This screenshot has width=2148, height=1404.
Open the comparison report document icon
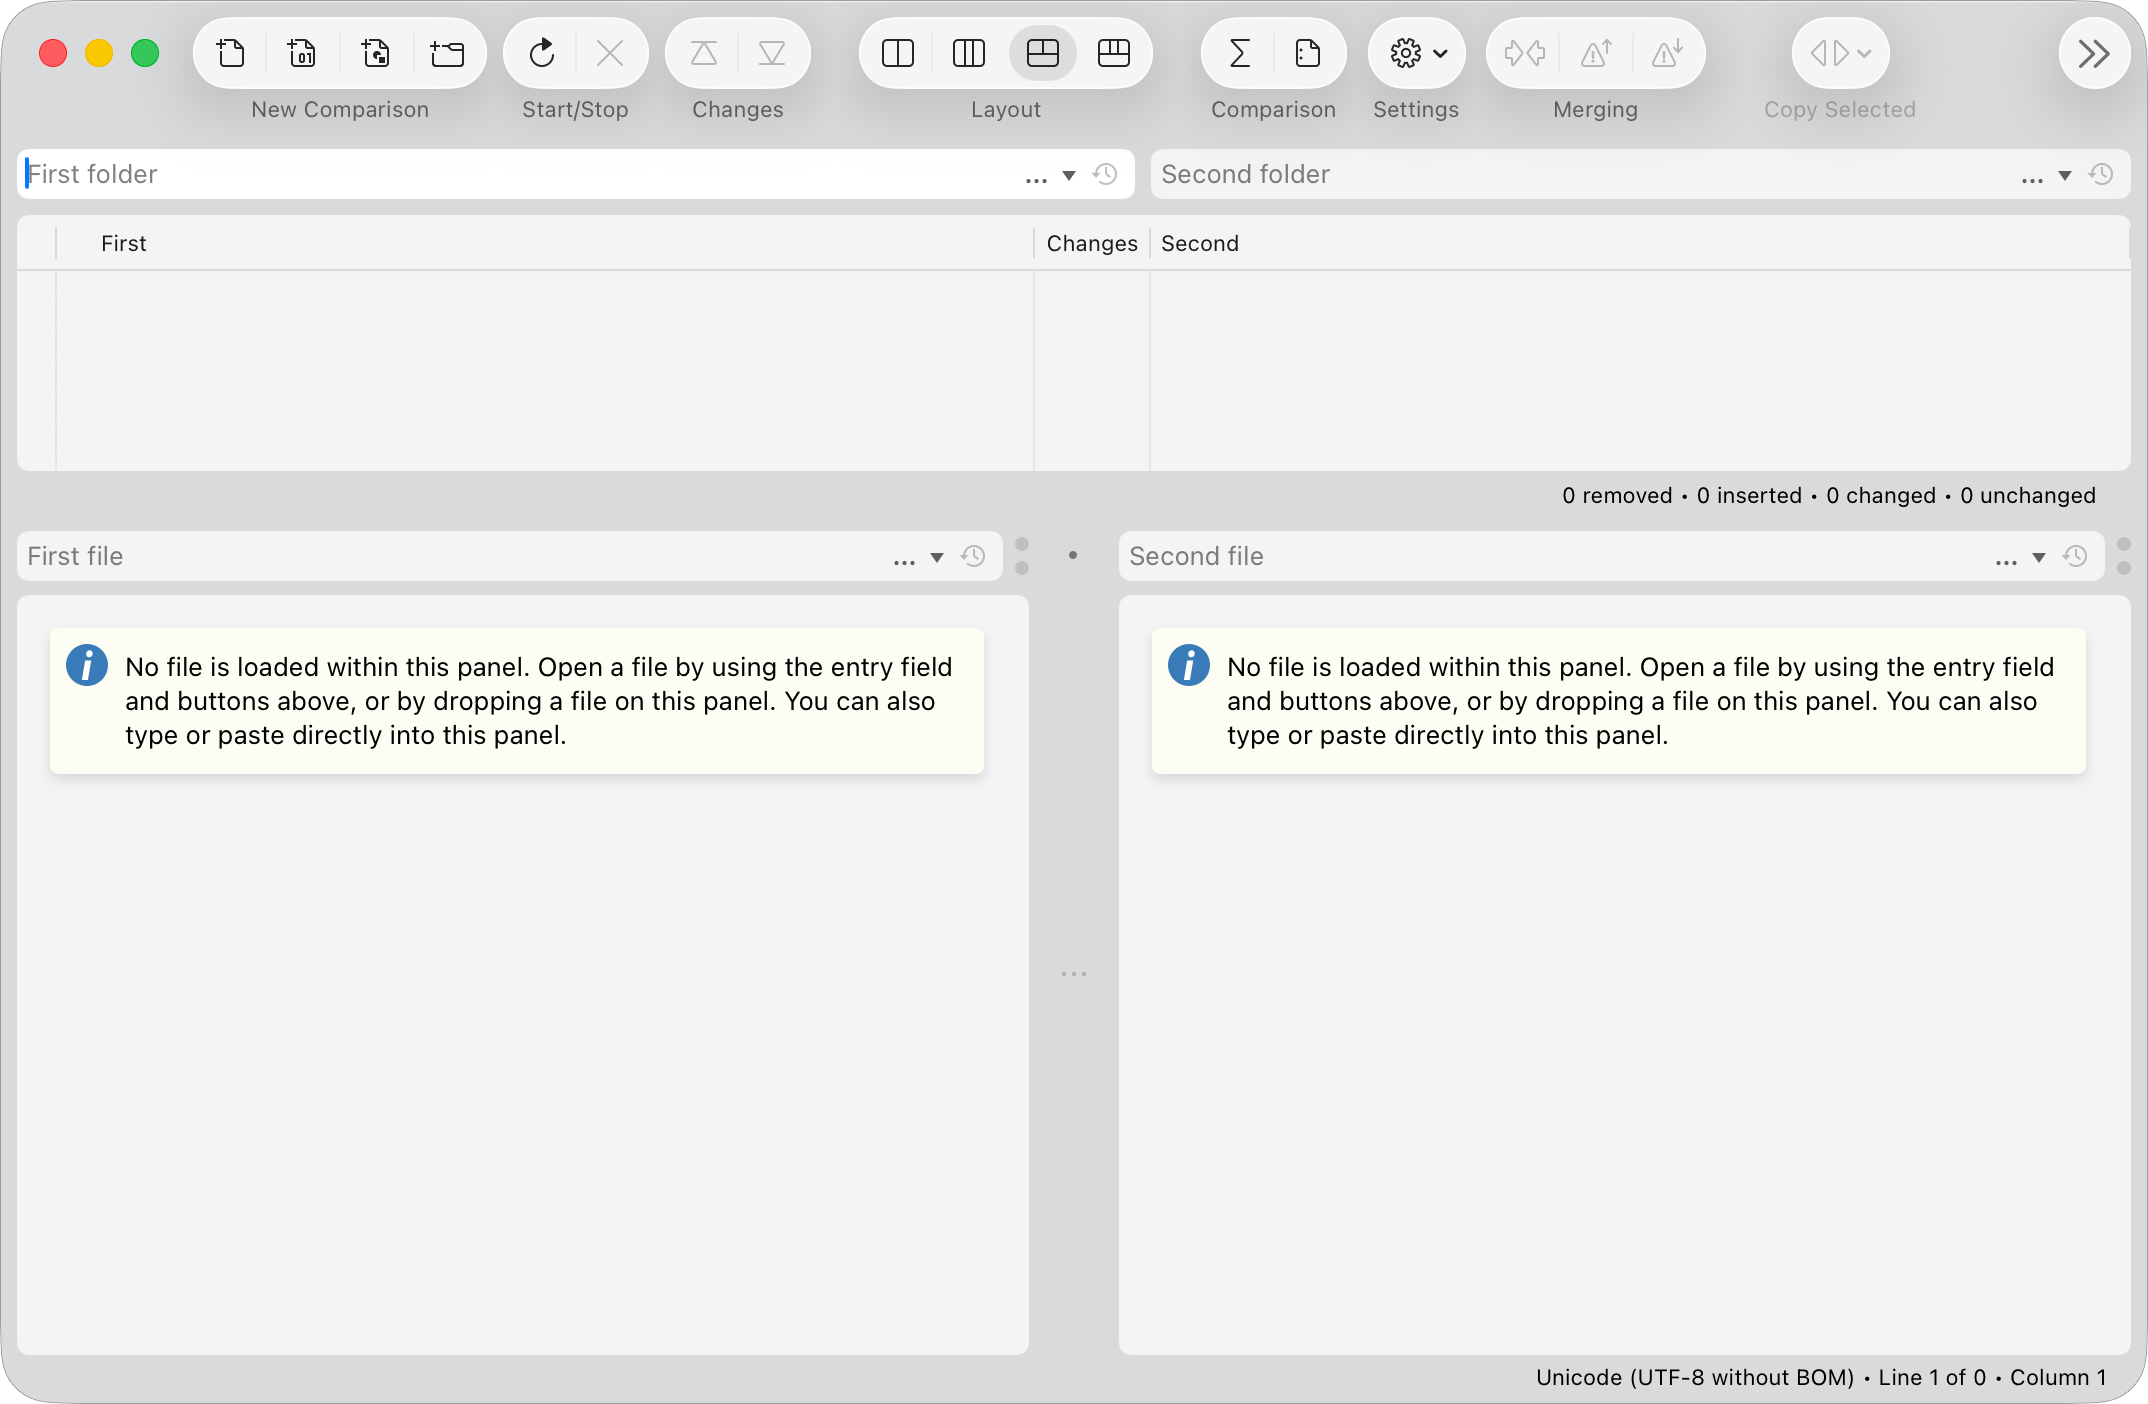(1308, 53)
